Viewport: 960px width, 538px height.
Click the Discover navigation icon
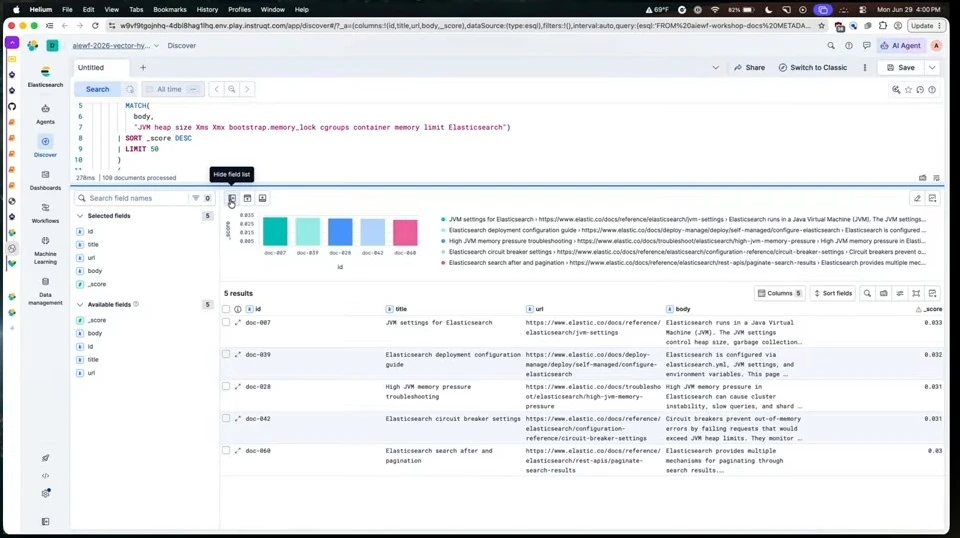[45, 141]
